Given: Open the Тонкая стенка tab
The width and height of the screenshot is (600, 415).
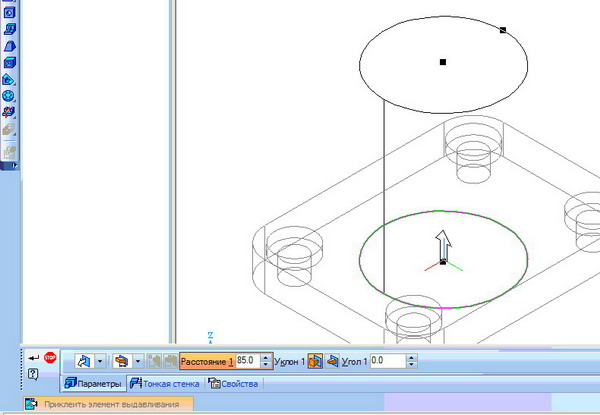Looking at the screenshot, I should (165, 384).
